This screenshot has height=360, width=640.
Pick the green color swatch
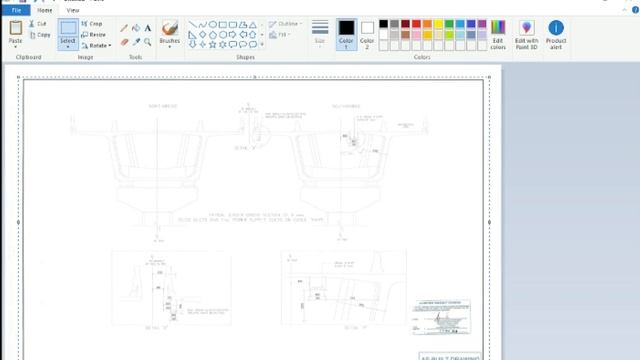pyautogui.click(x=449, y=24)
